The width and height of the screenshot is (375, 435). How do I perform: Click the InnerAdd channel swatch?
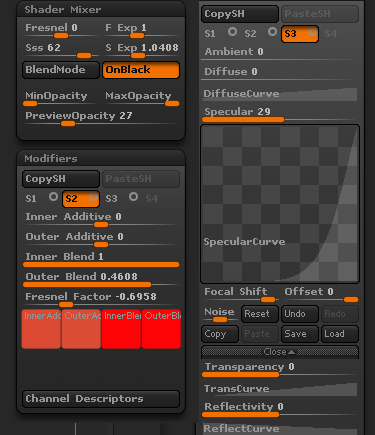pos(41,329)
